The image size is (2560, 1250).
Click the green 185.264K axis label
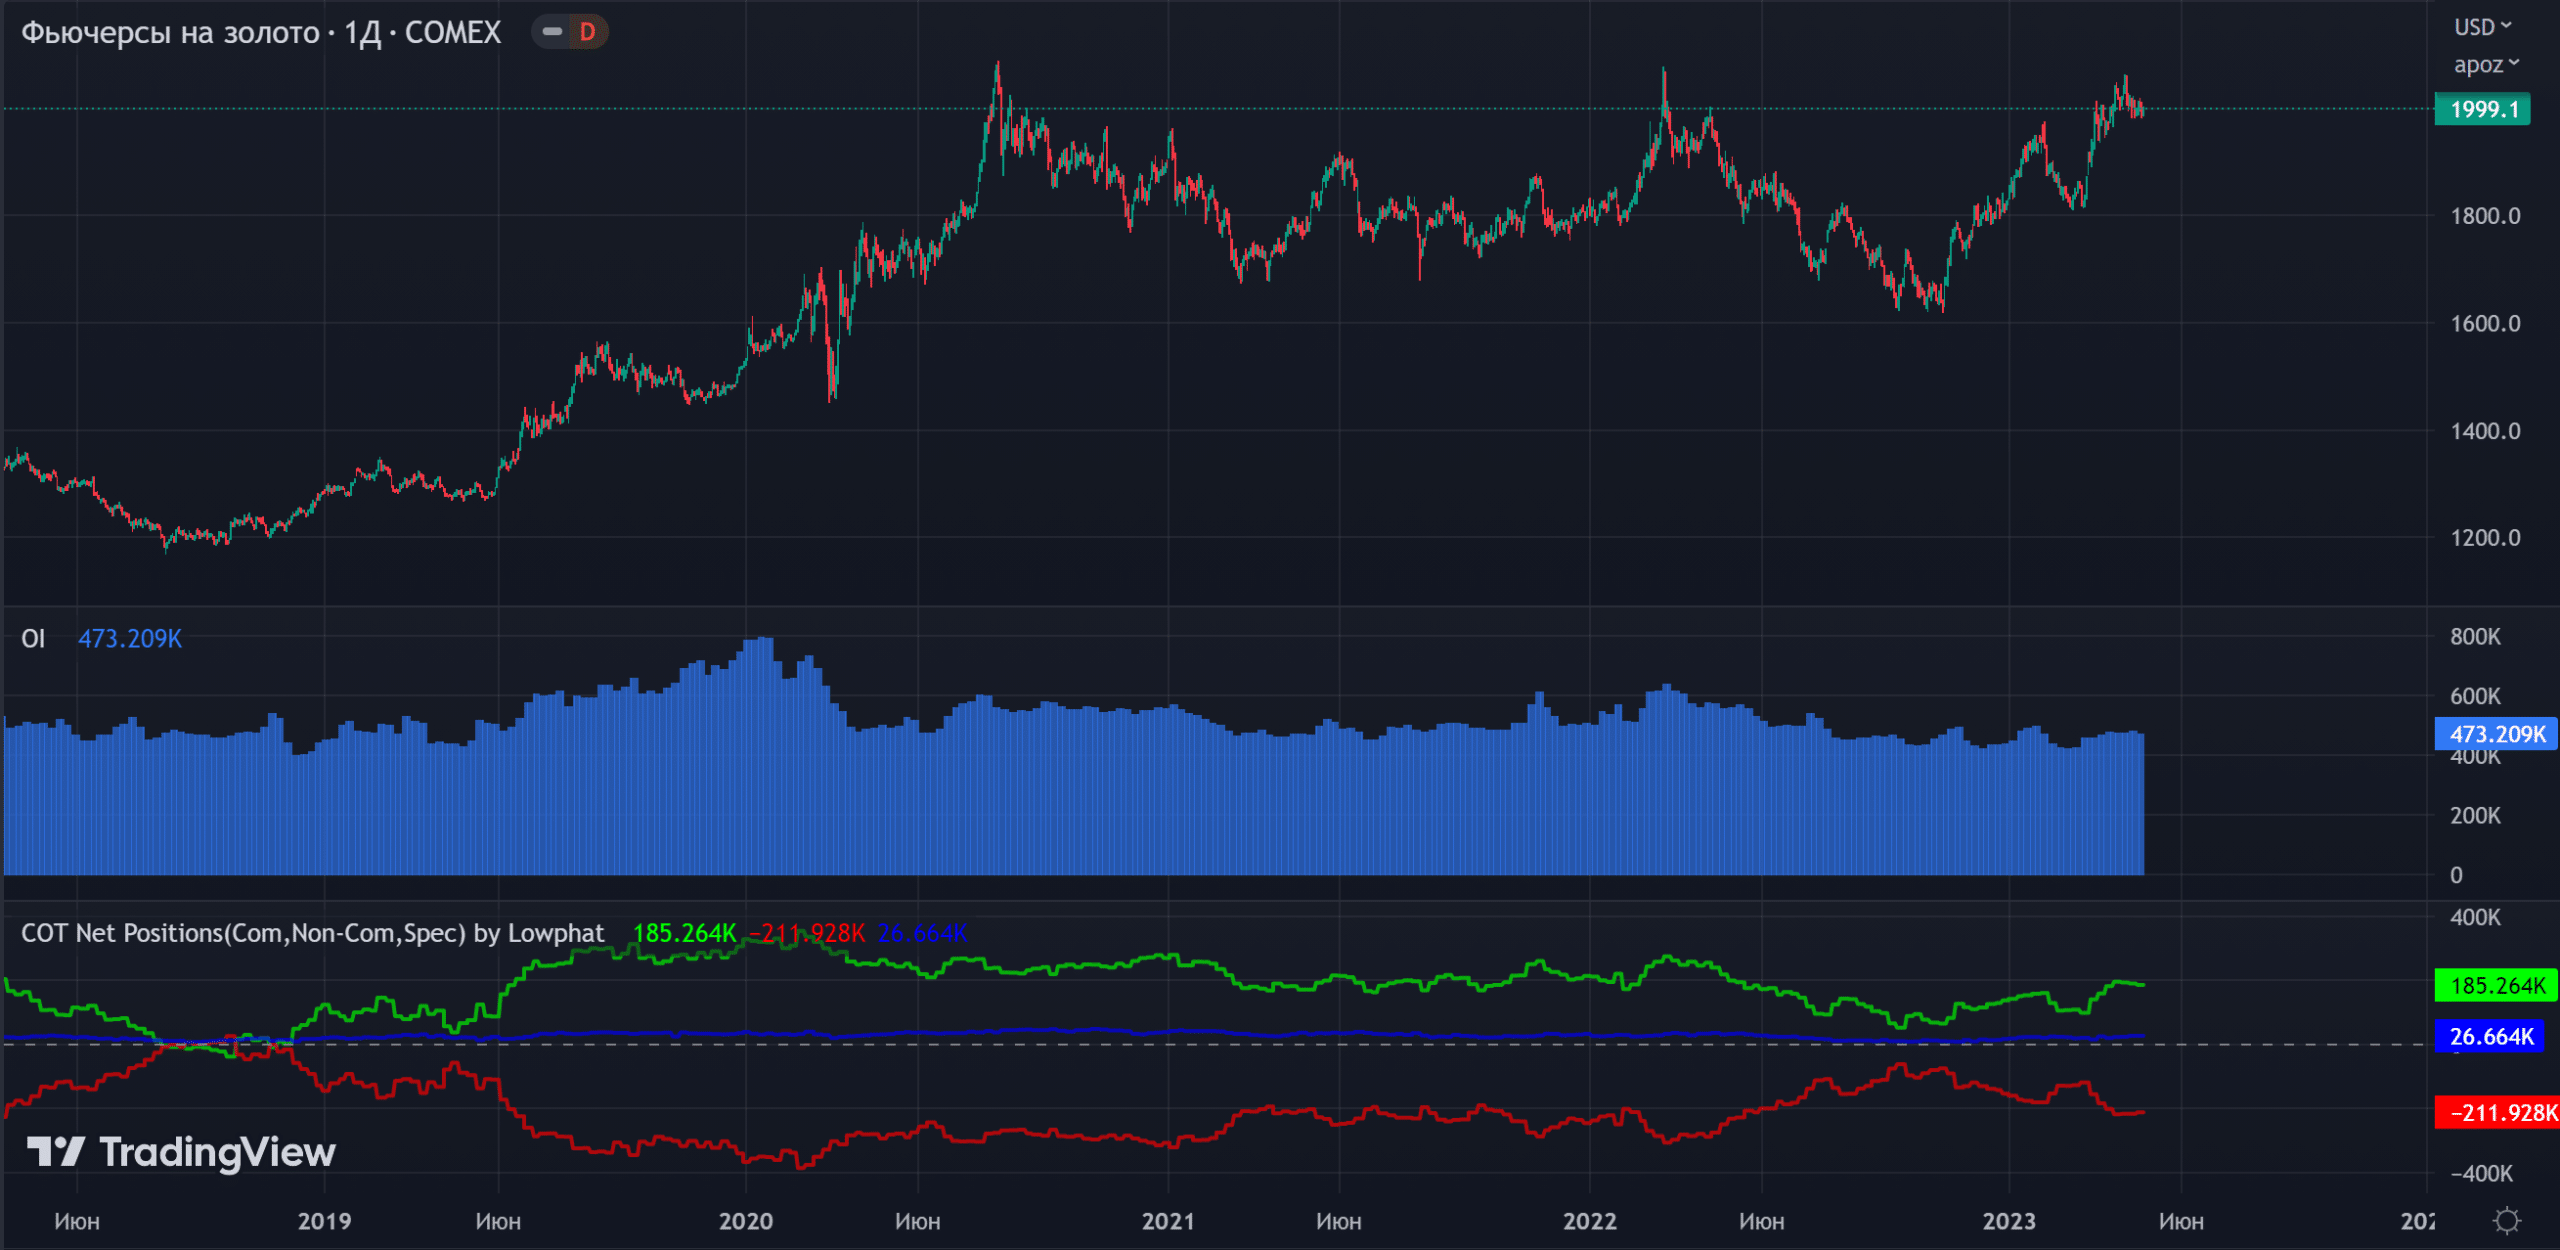coord(2496,986)
